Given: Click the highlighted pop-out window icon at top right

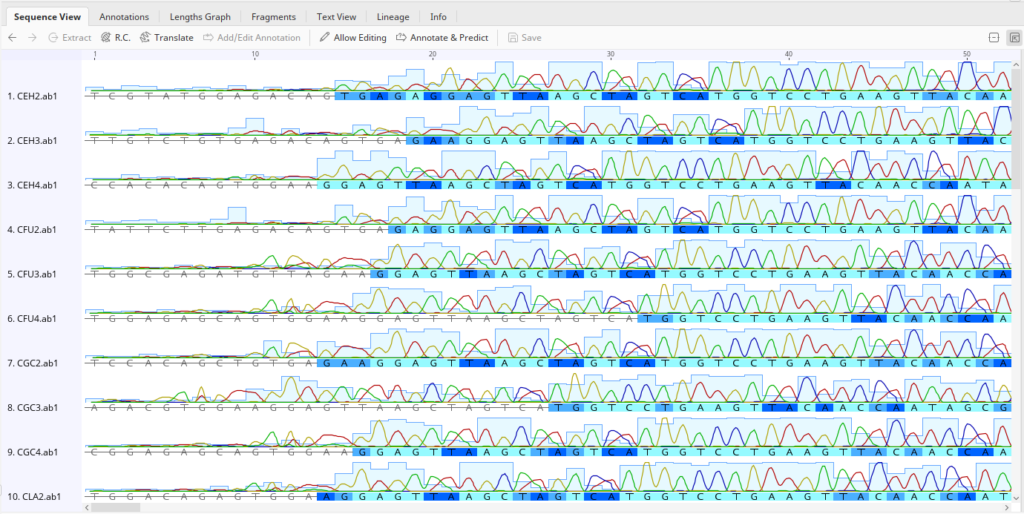Looking at the screenshot, I should tap(1013, 38).
